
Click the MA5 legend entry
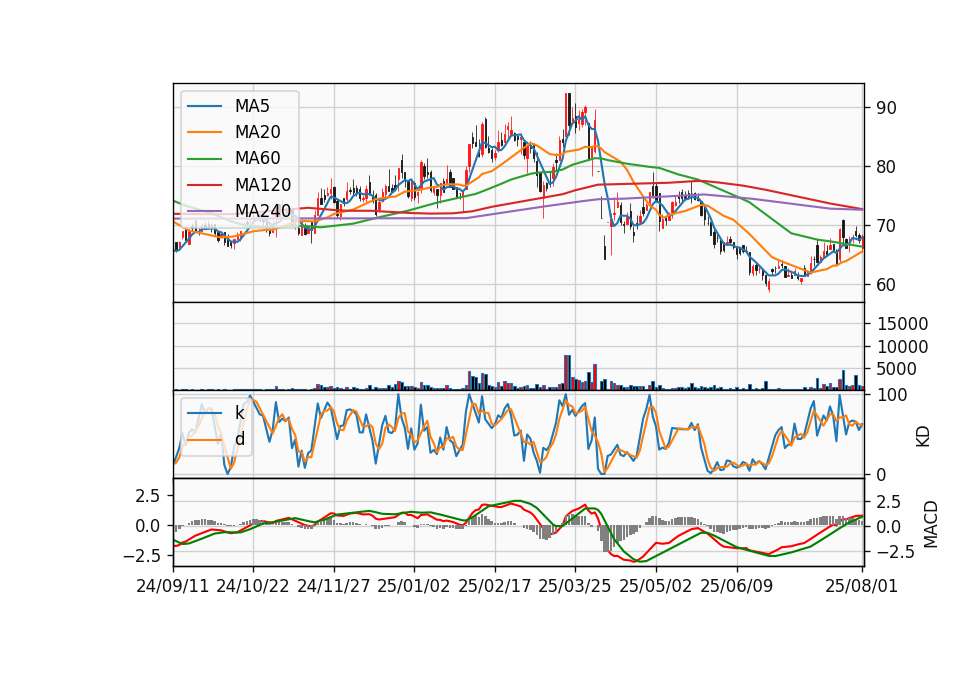pyautogui.click(x=228, y=106)
